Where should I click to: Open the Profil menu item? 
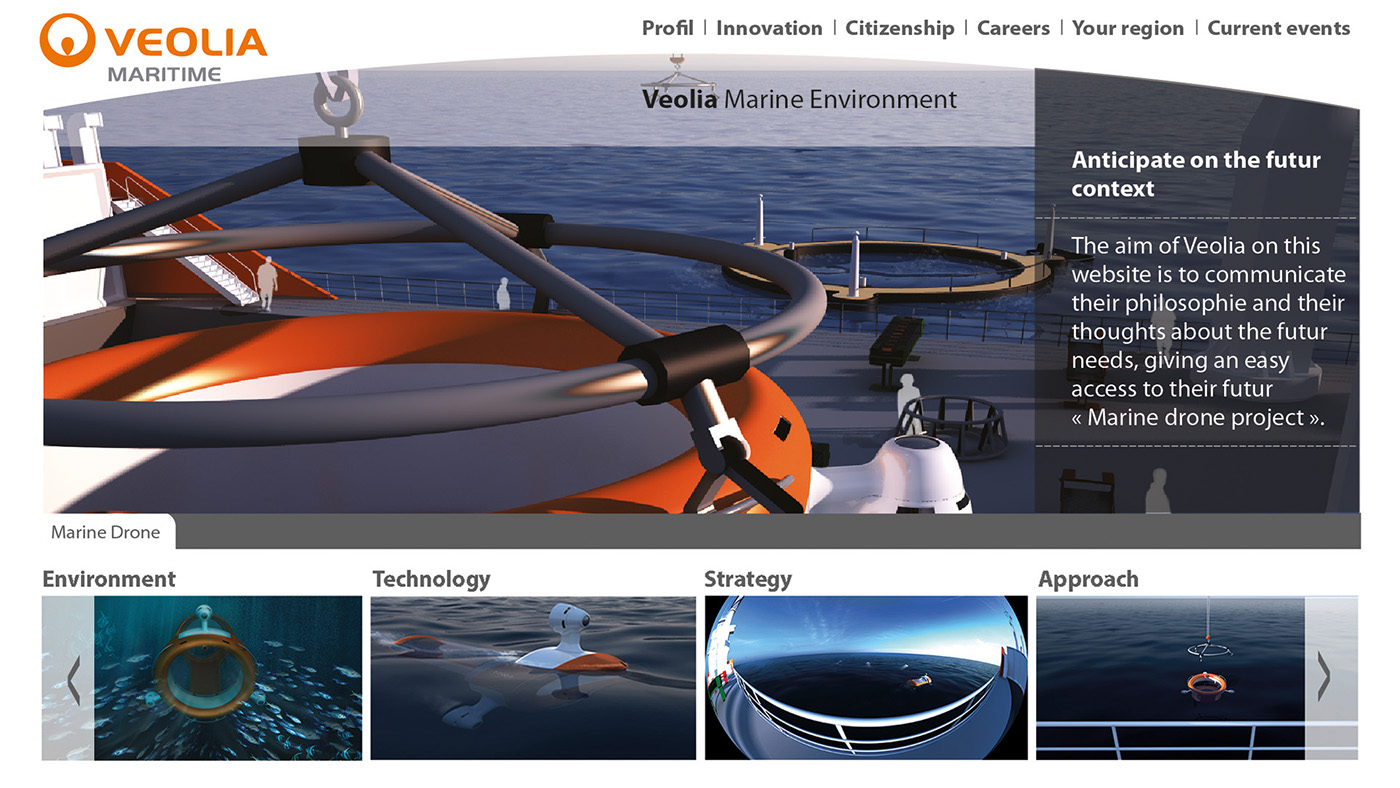point(668,28)
